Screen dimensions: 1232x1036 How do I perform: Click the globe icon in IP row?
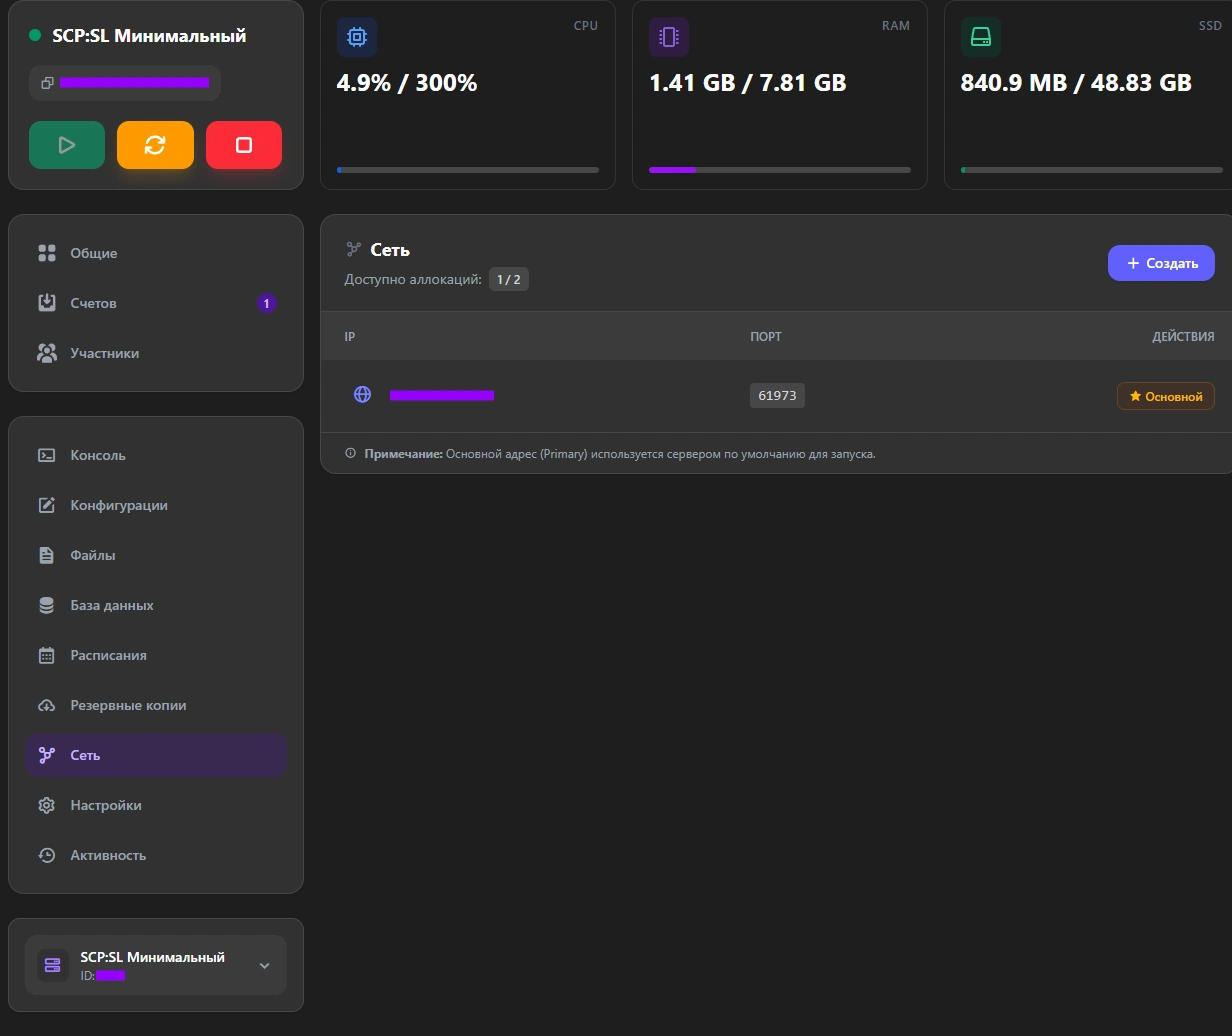pos(363,395)
